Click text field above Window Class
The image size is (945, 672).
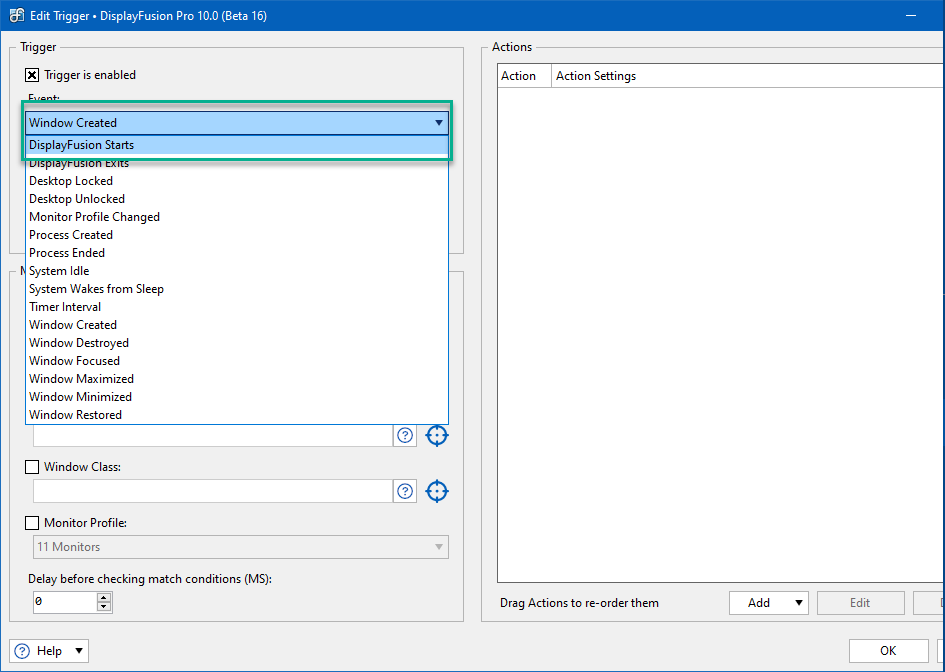tap(213, 435)
